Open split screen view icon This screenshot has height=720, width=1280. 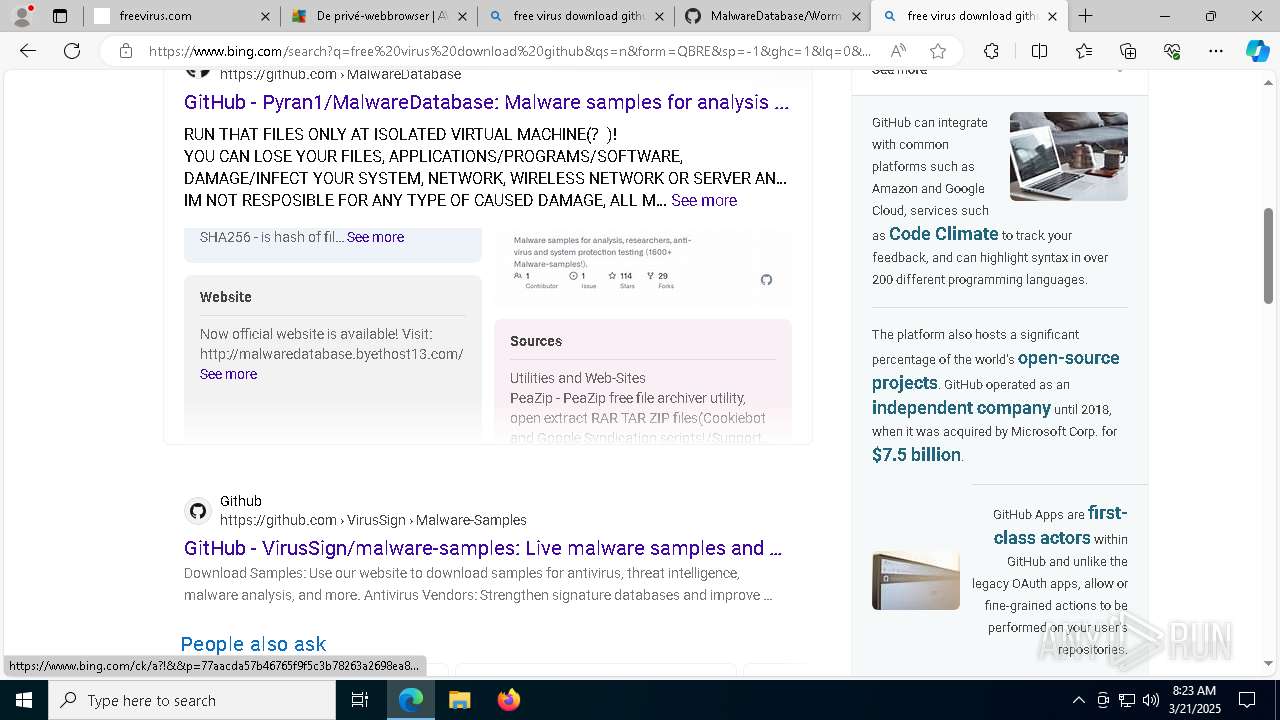click(1039, 51)
